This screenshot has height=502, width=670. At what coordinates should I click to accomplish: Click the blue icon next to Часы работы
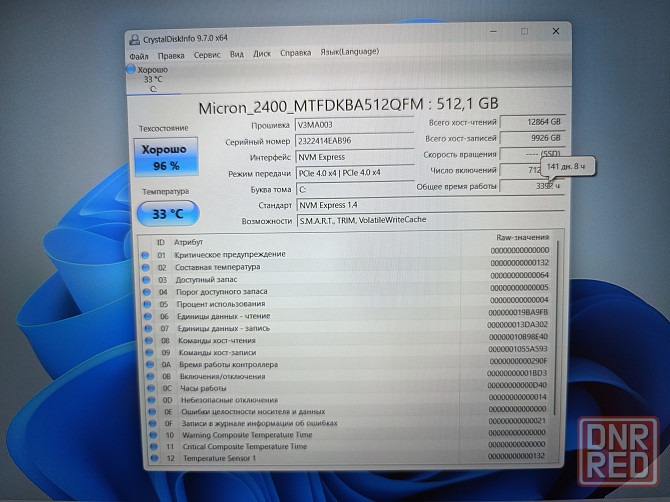click(146, 386)
